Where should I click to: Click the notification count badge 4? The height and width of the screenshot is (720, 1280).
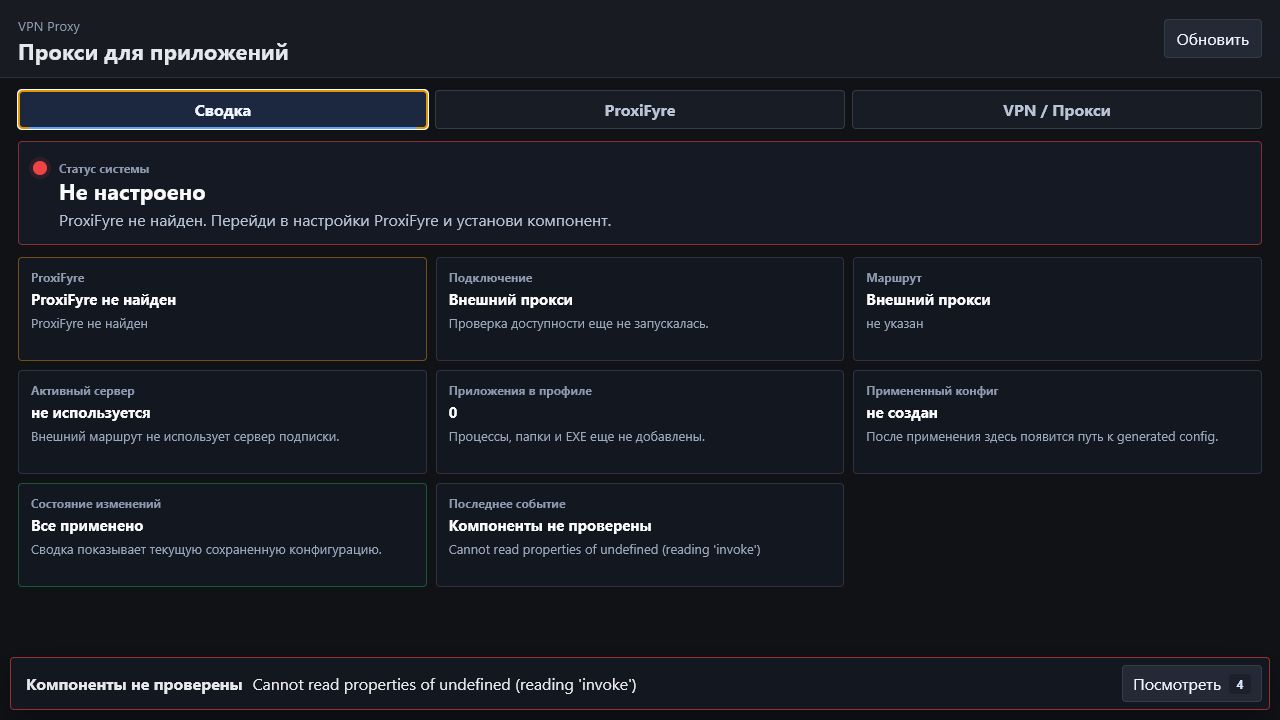tap(1240, 684)
